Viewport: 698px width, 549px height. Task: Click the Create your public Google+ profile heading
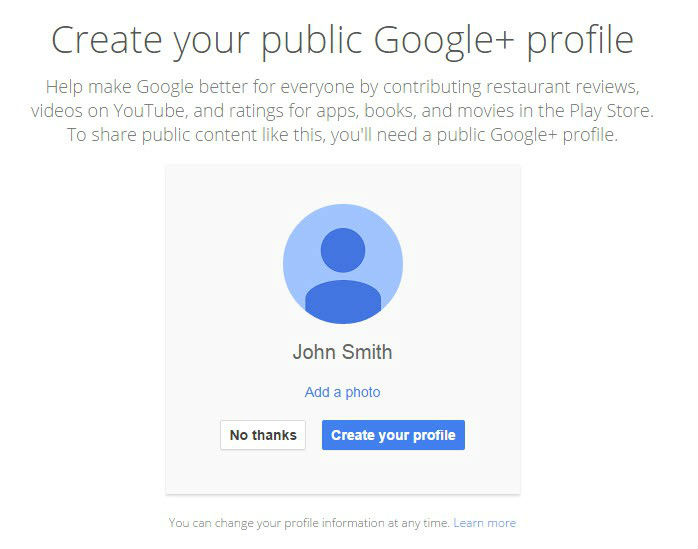tap(342, 40)
